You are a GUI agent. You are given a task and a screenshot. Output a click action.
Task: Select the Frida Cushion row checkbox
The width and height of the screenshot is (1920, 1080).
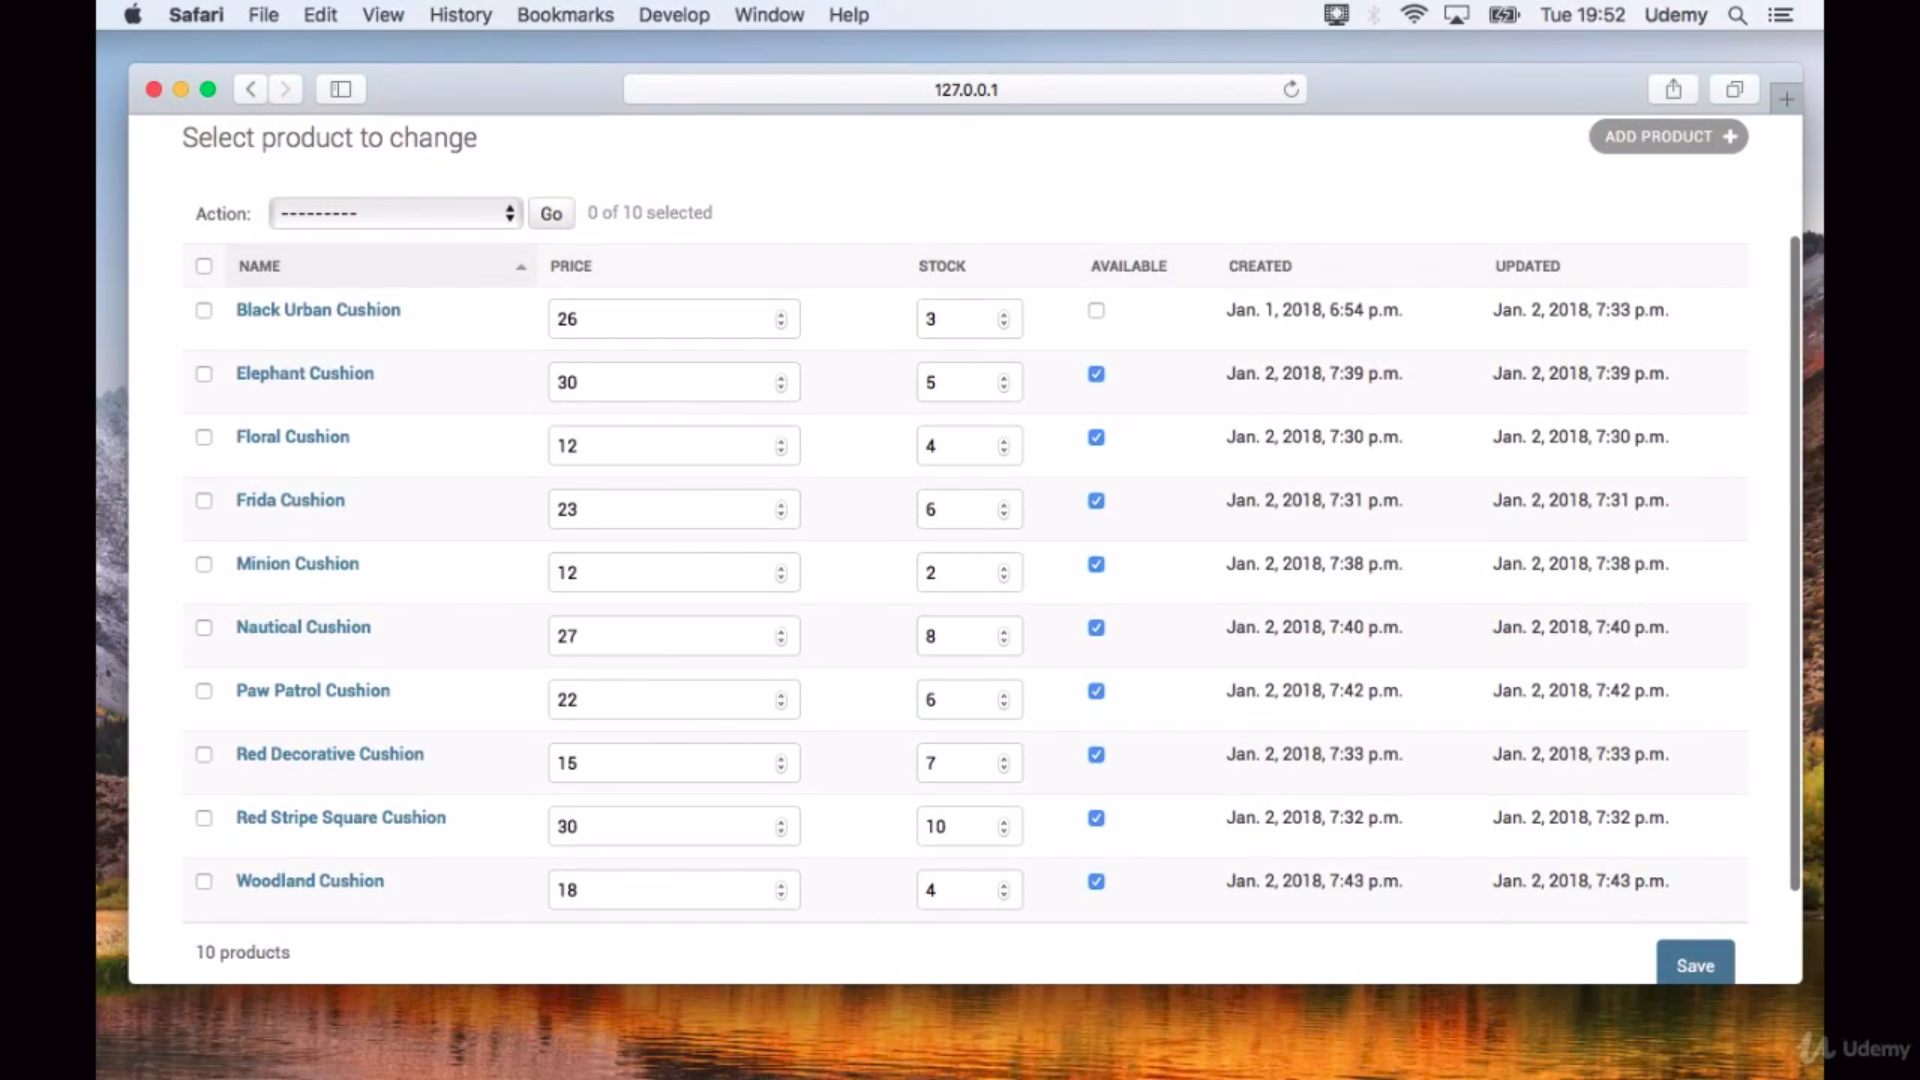(x=204, y=501)
